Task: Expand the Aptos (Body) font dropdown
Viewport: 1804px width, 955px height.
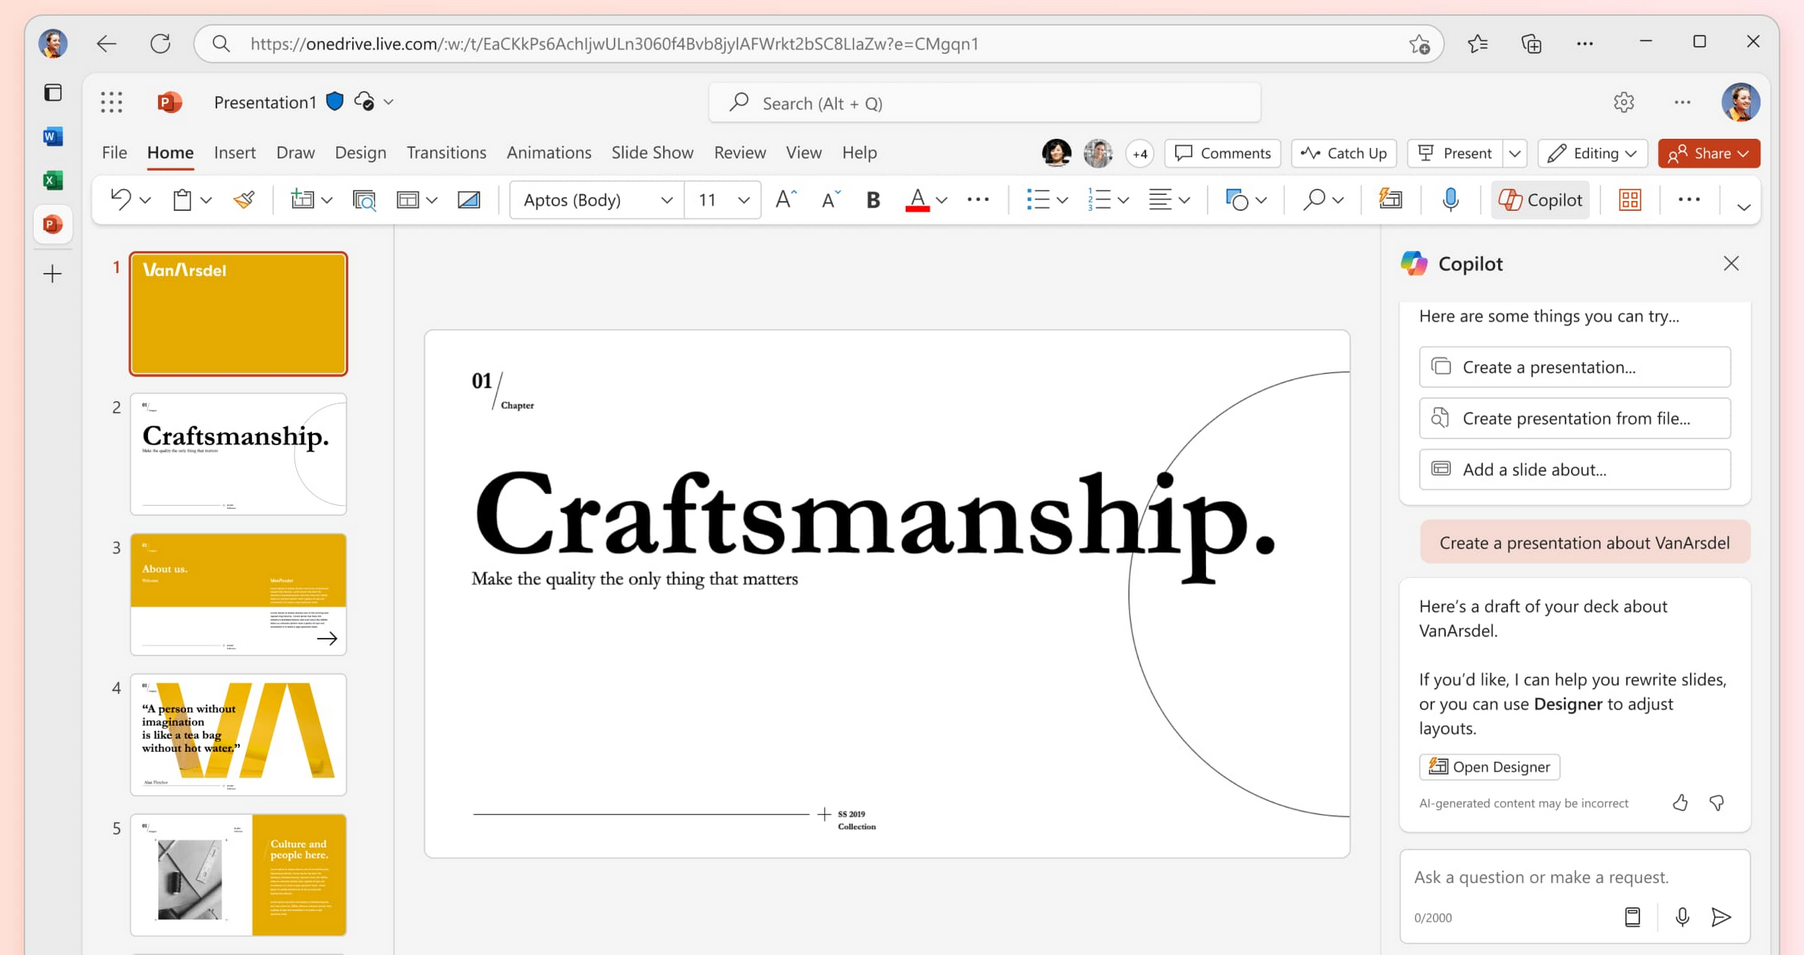Action: [x=666, y=200]
